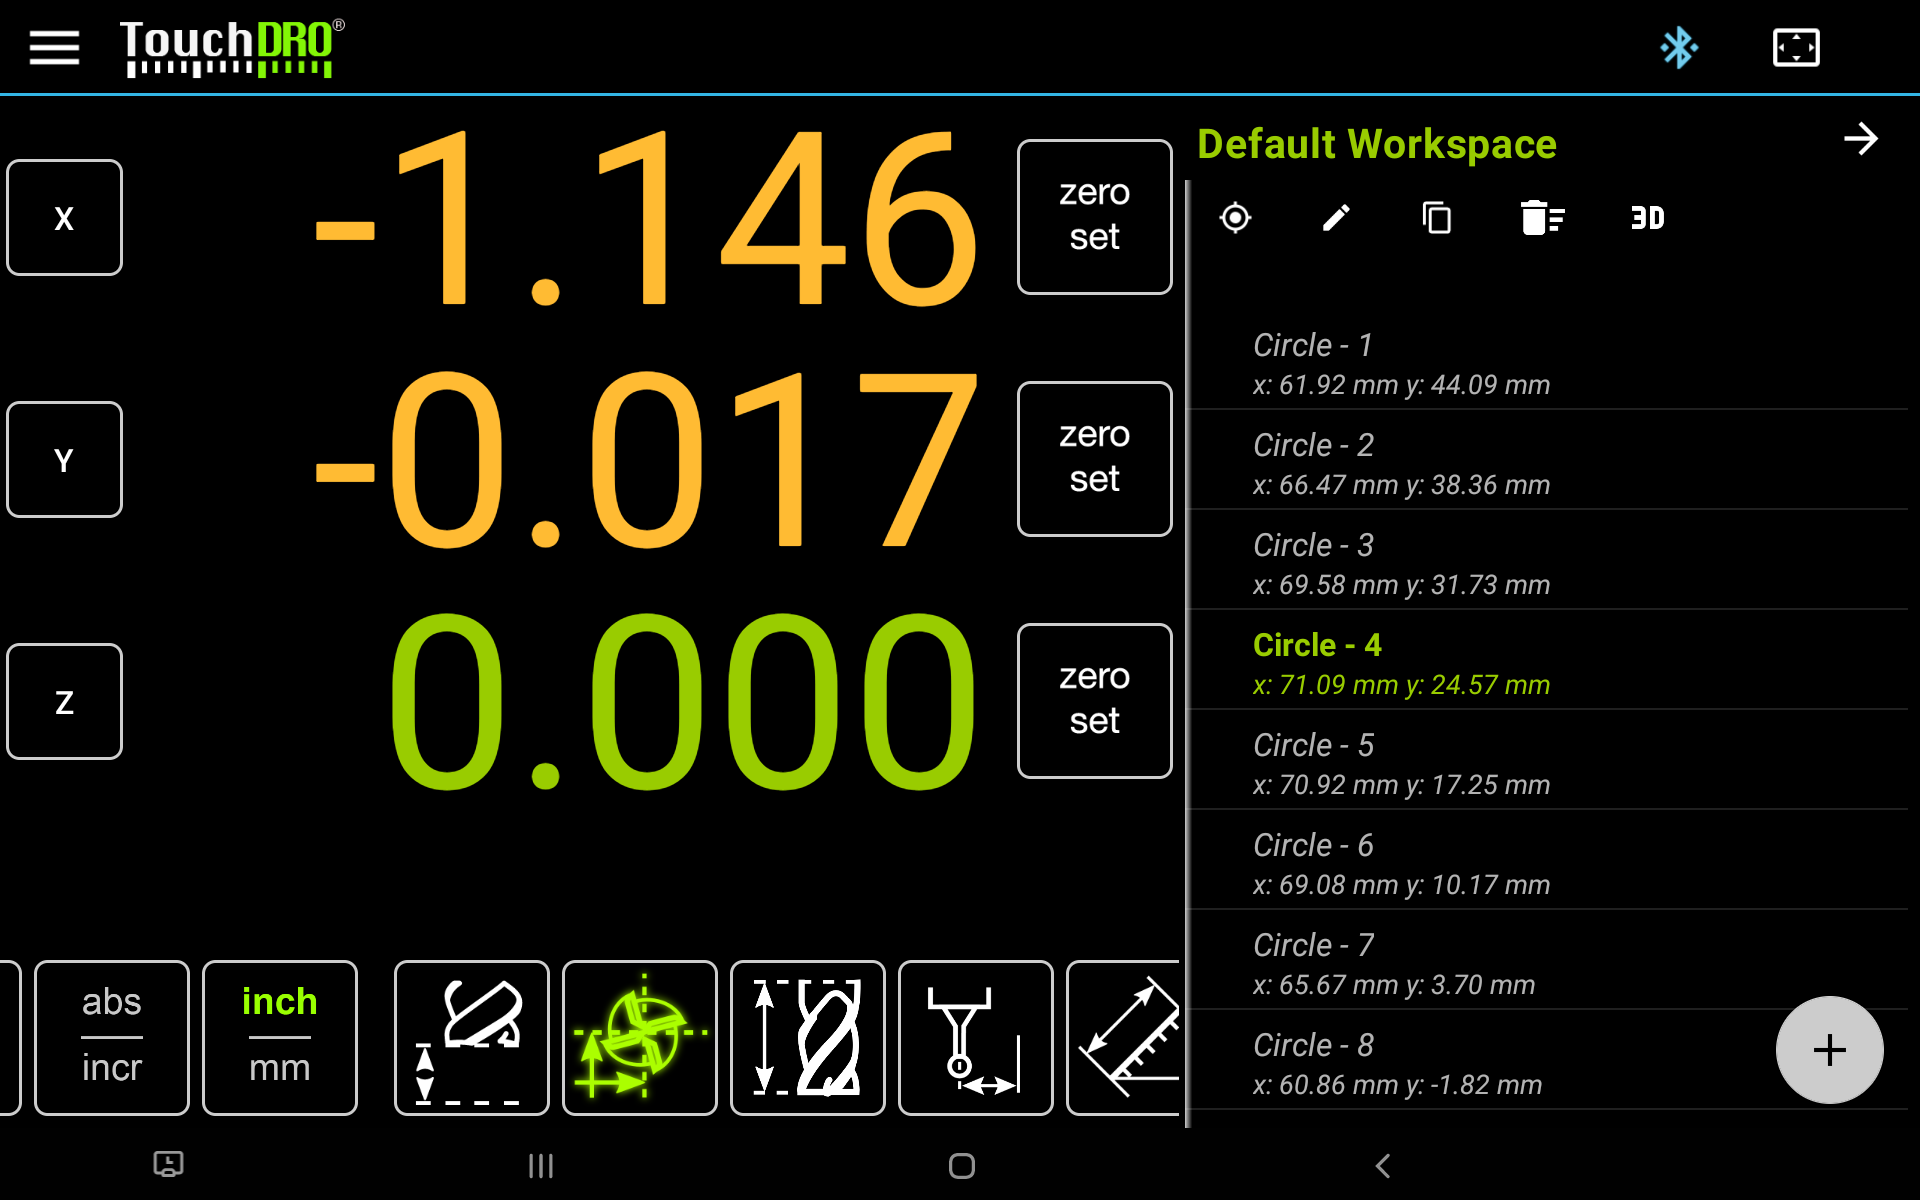Image resolution: width=1920 pixels, height=1200 pixels.
Task: Click the pencil edit icon
Action: click(x=1336, y=217)
